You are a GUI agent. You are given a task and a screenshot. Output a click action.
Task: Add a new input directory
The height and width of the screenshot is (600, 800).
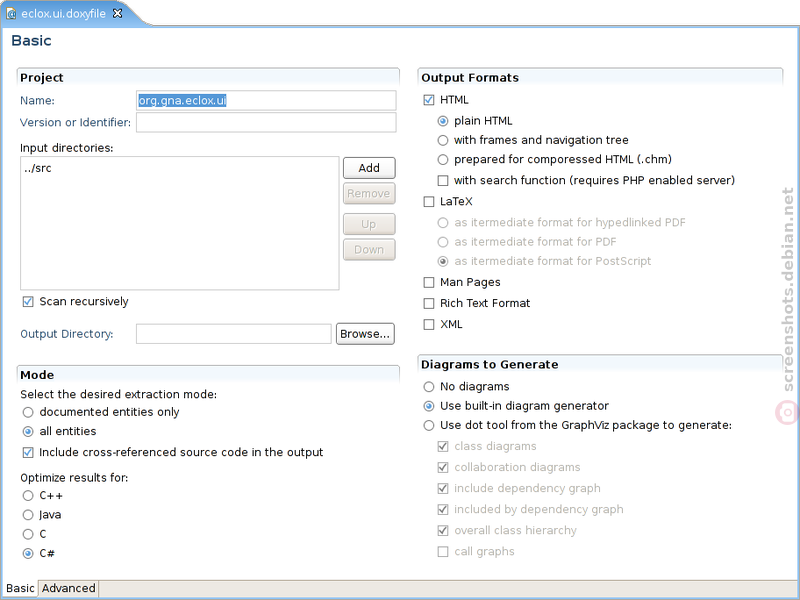pyautogui.click(x=369, y=168)
